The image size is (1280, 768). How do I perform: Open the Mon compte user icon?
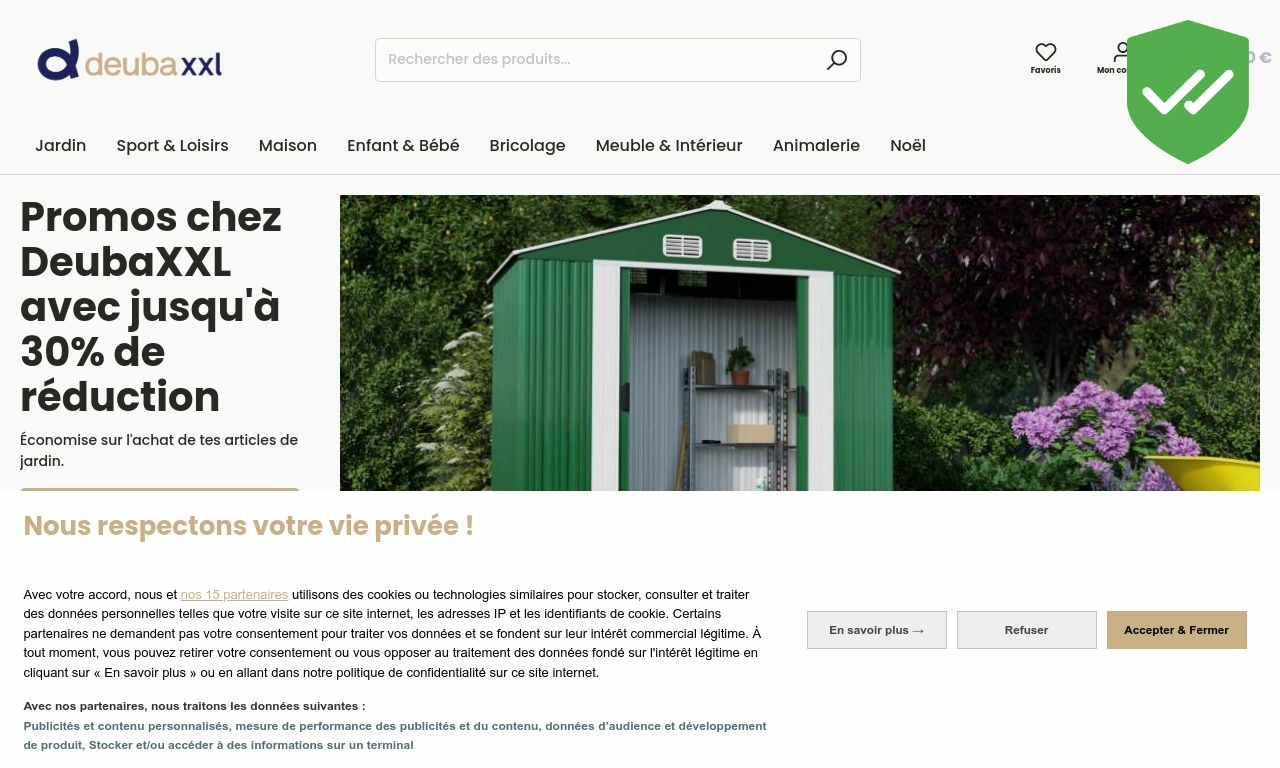click(x=1120, y=52)
